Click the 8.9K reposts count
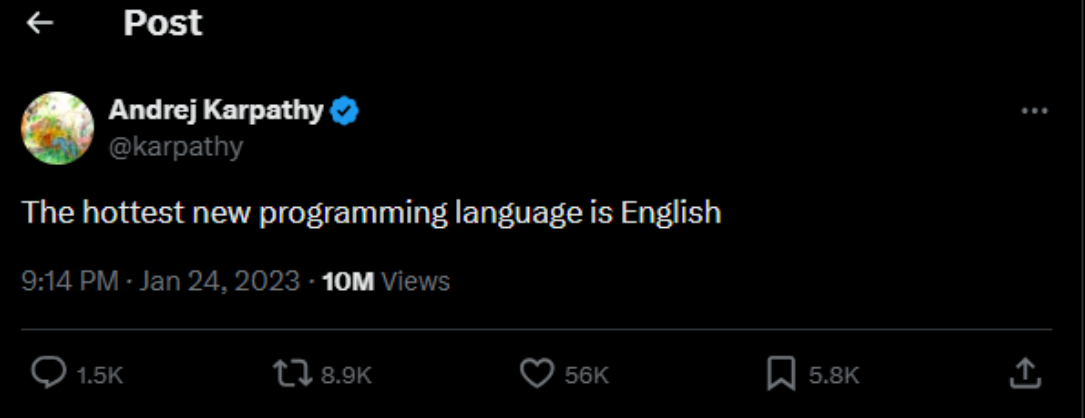 pos(346,375)
